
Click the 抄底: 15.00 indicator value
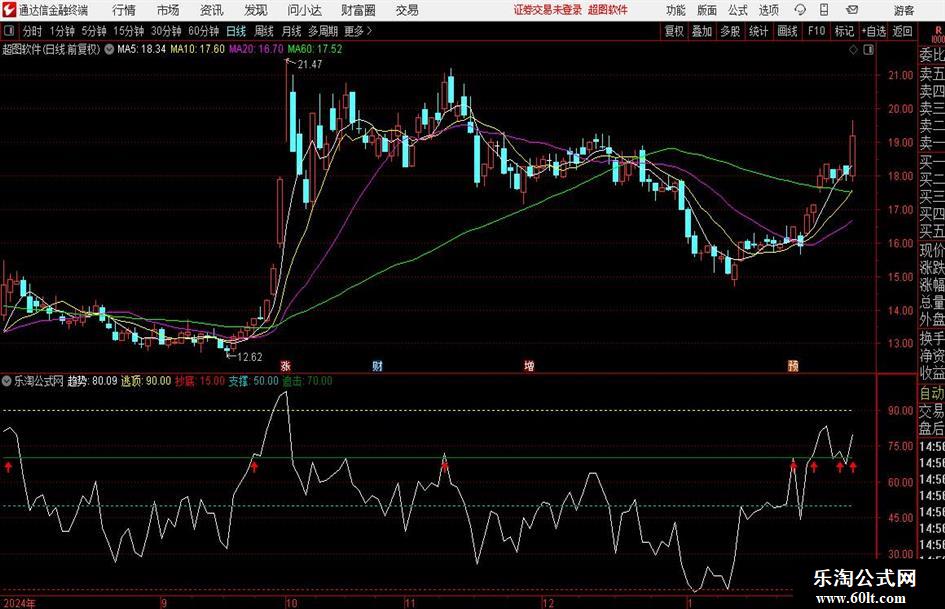(x=200, y=381)
